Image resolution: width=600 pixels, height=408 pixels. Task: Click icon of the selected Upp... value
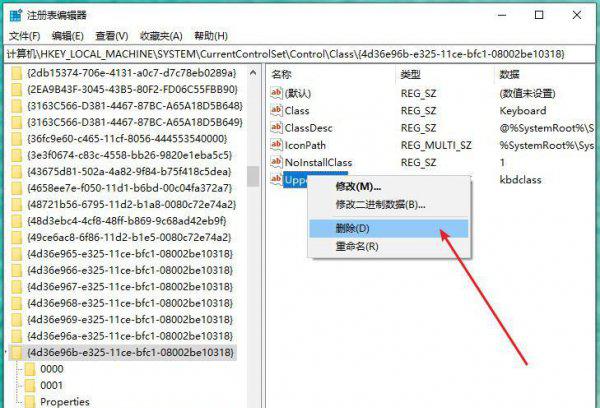point(276,179)
